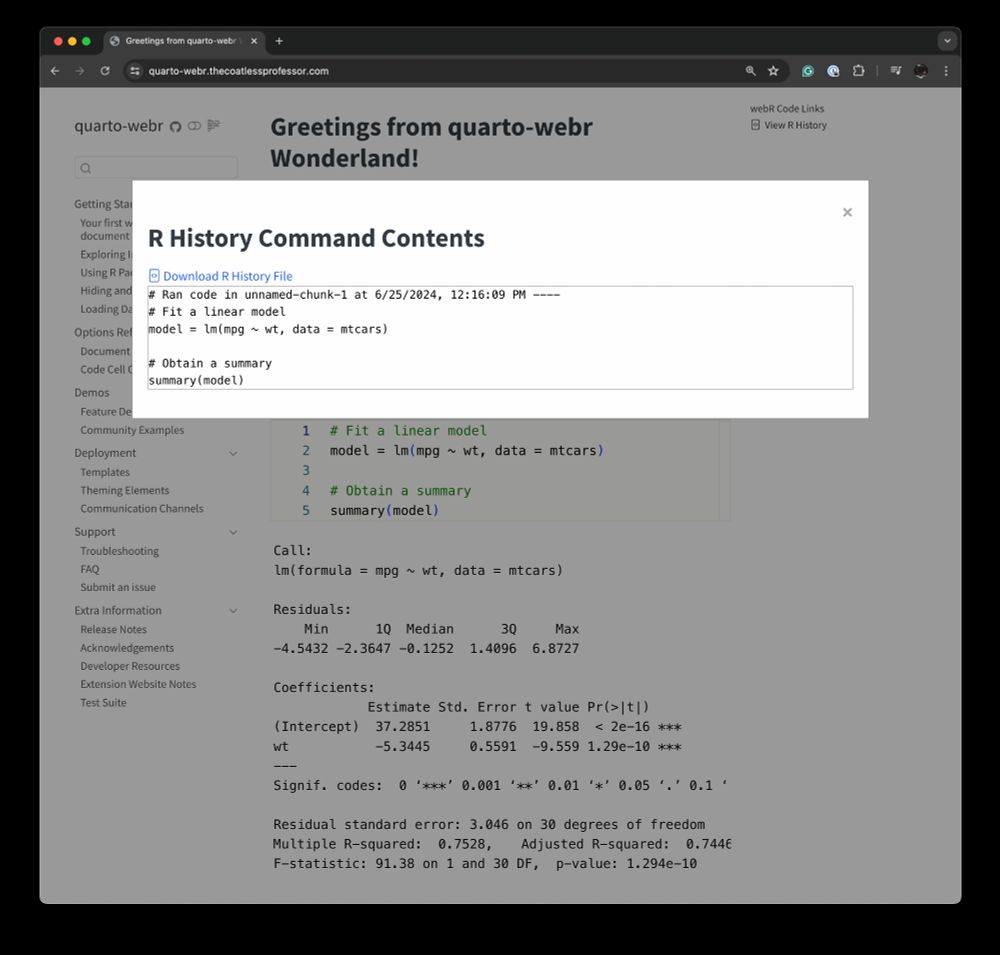Click the View R History icon under webR Code Links
The width and height of the screenshot is (1000, 955).
click(754, 124)
